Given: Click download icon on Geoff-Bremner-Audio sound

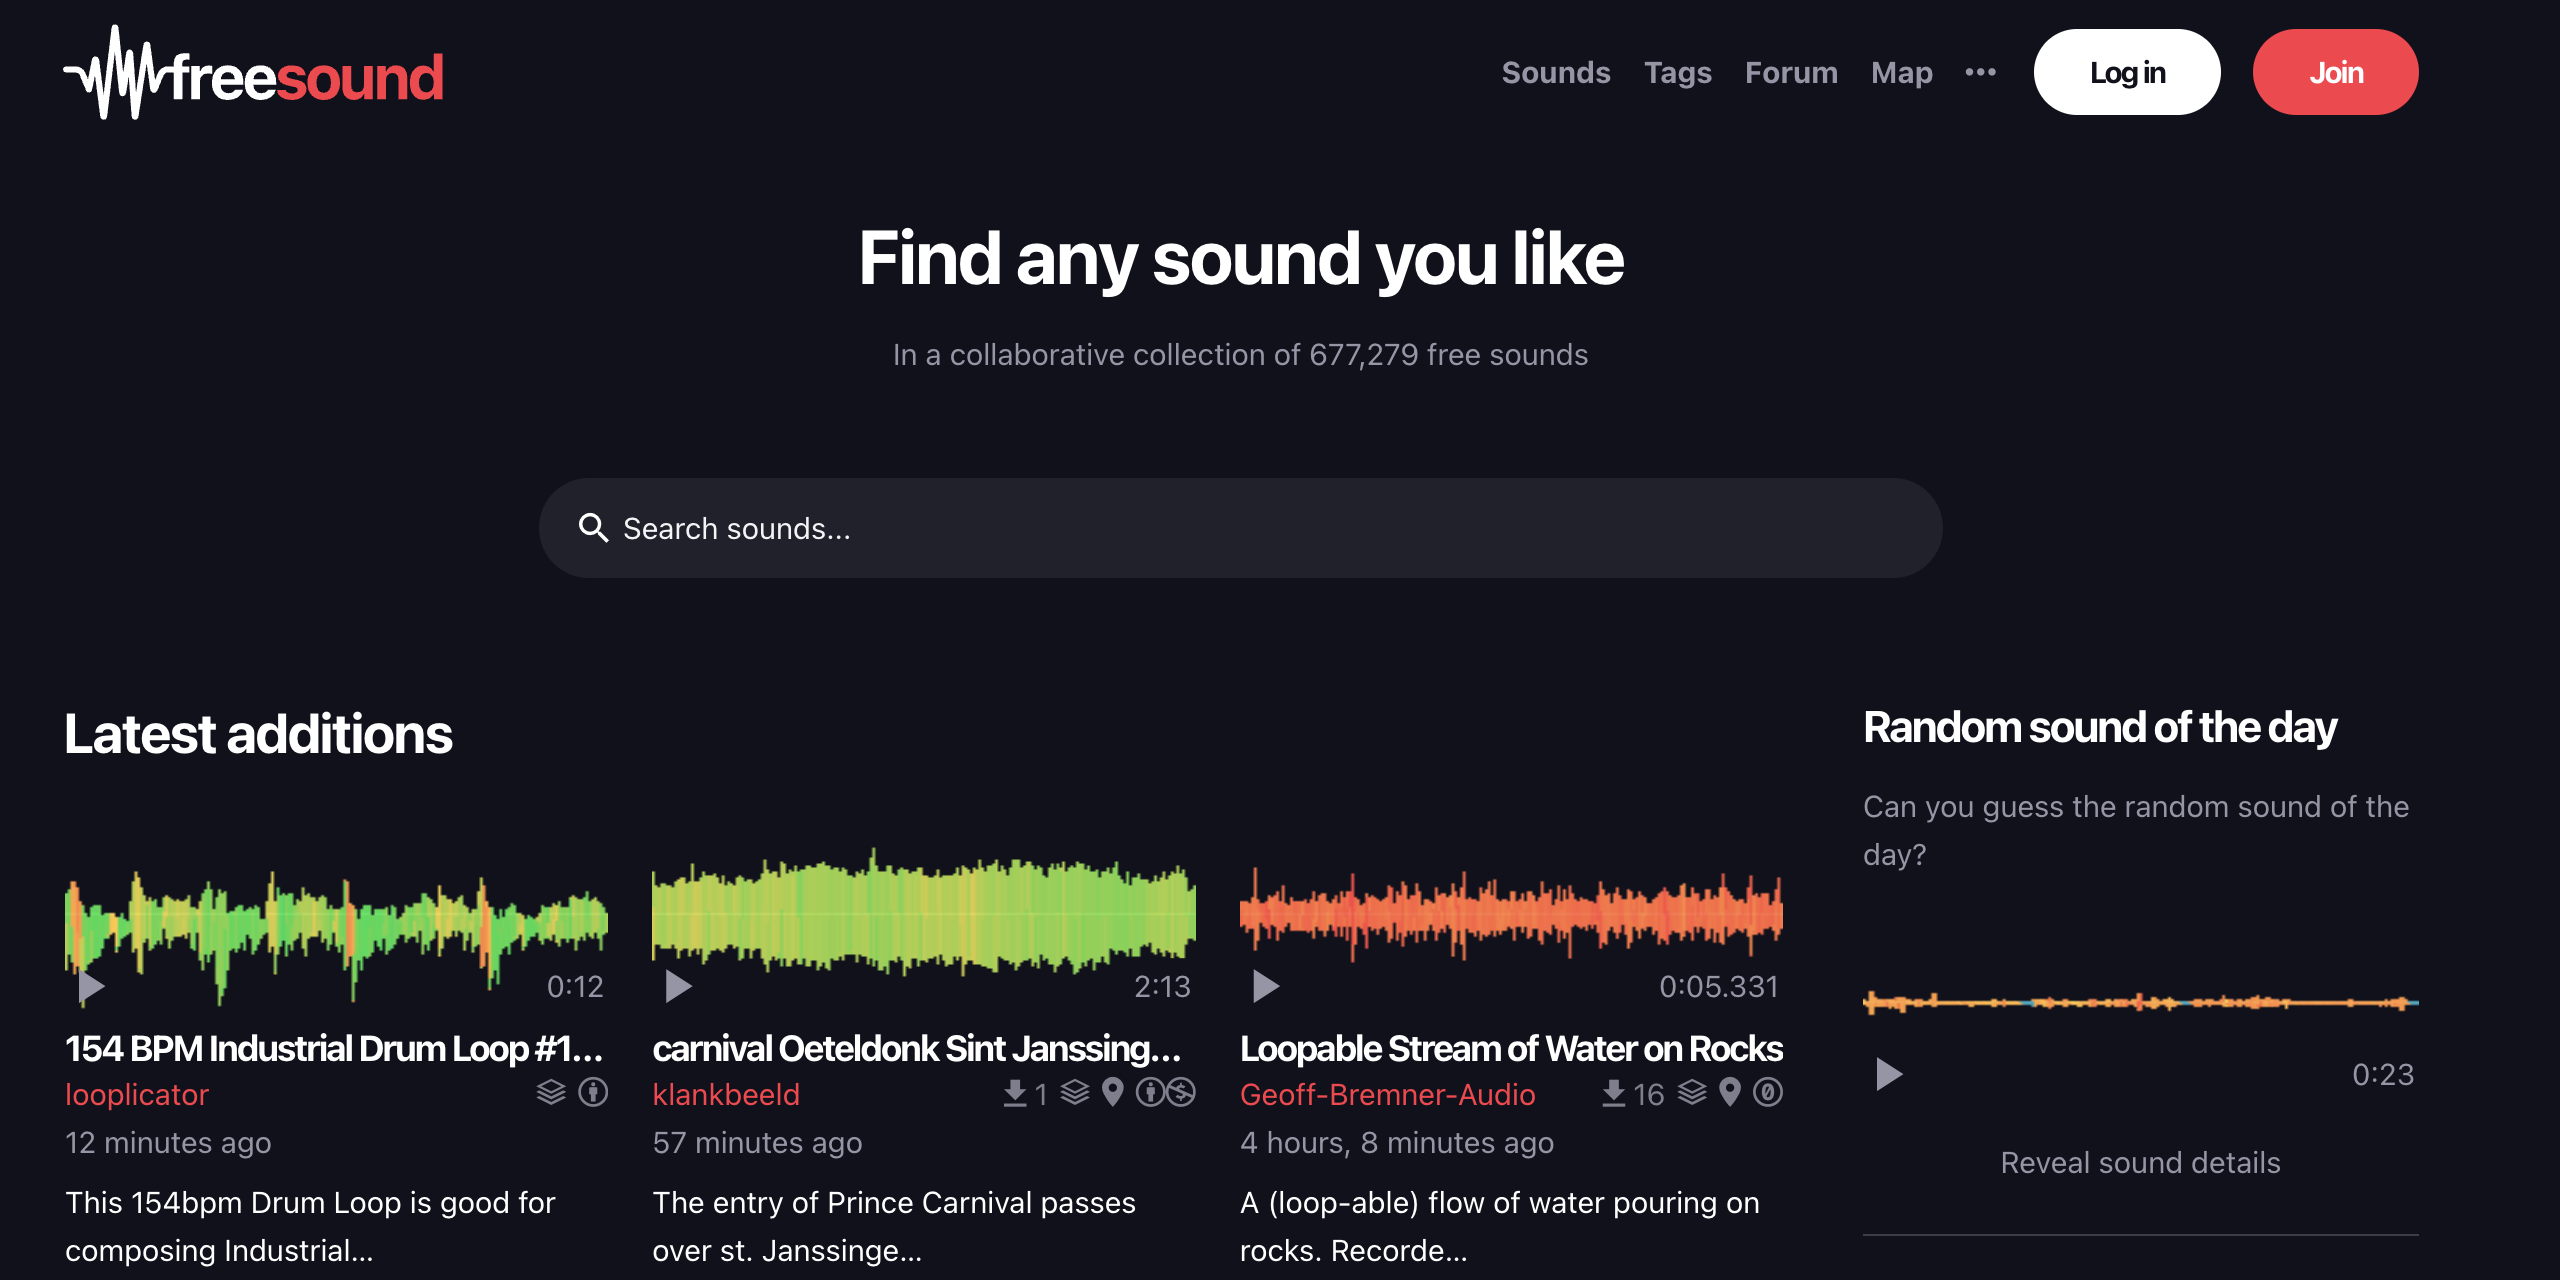Looking at the screenshot, I should tap(1613, 1092).
